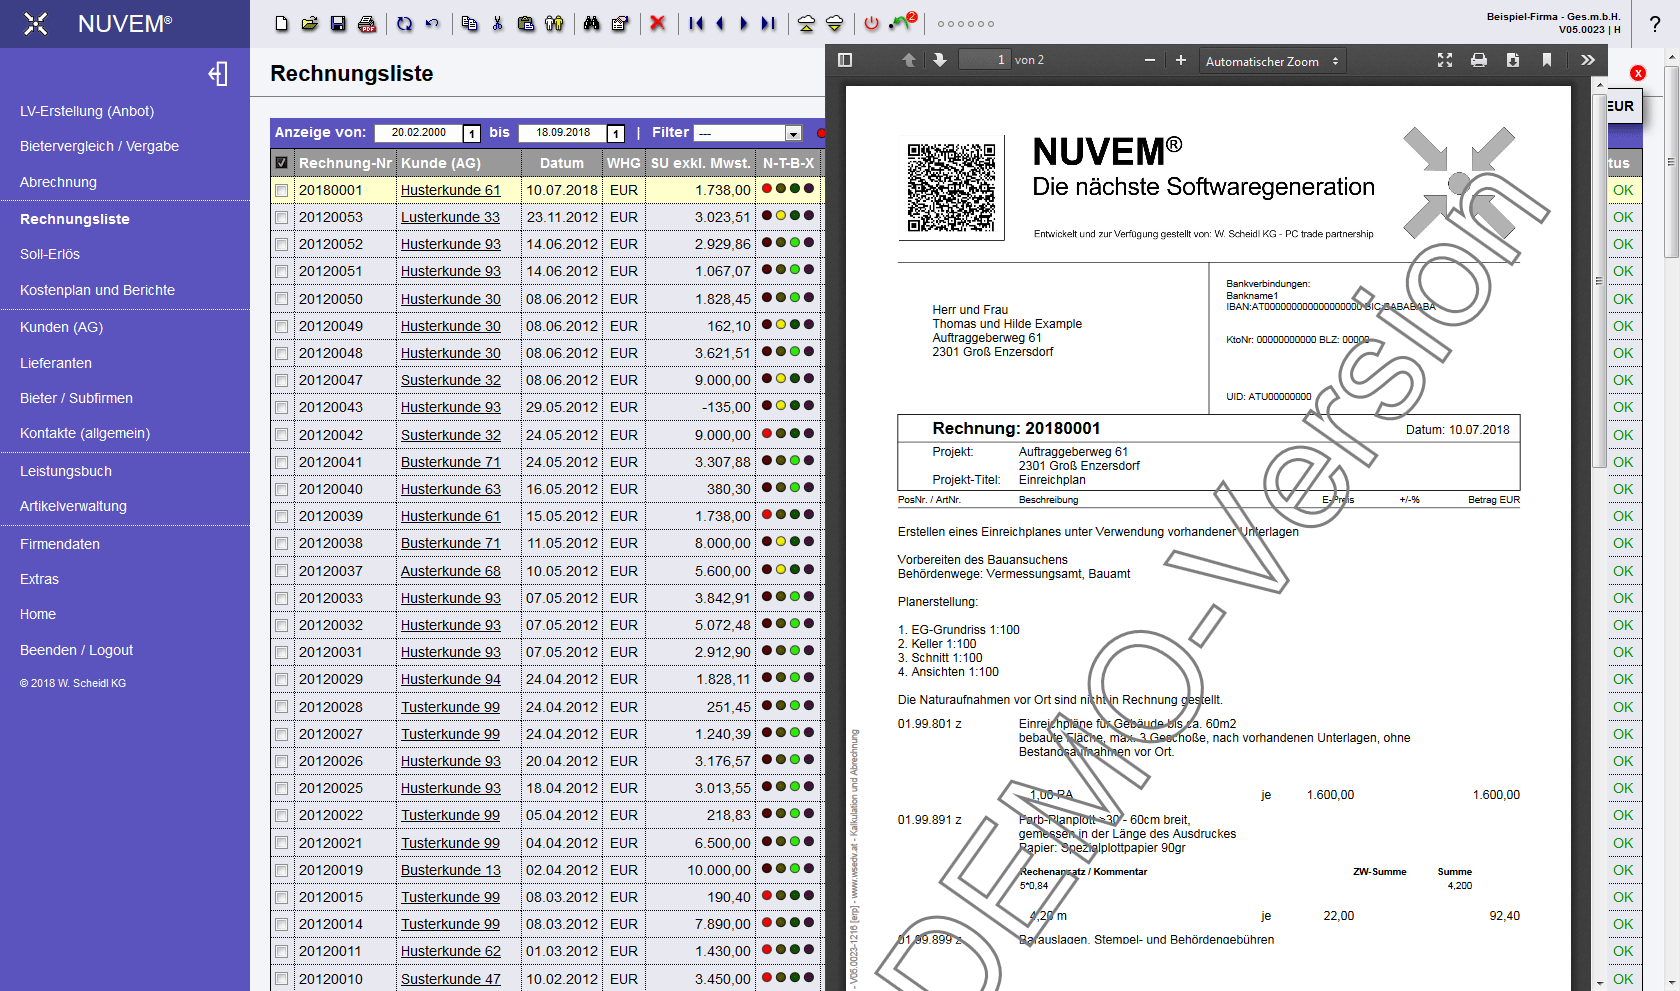Refresh the list with the blue arrows icon
Screen dimensions: 1680x991
click(404, 23)
